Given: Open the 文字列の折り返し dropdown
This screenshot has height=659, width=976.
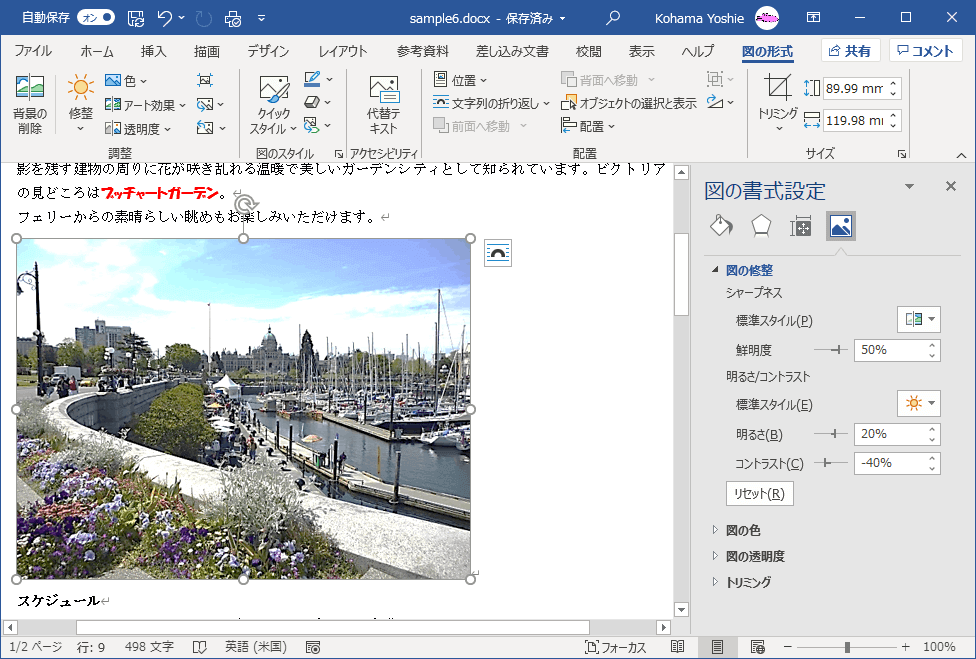Looking at the screenshot, I should click(x=492, y=103).
